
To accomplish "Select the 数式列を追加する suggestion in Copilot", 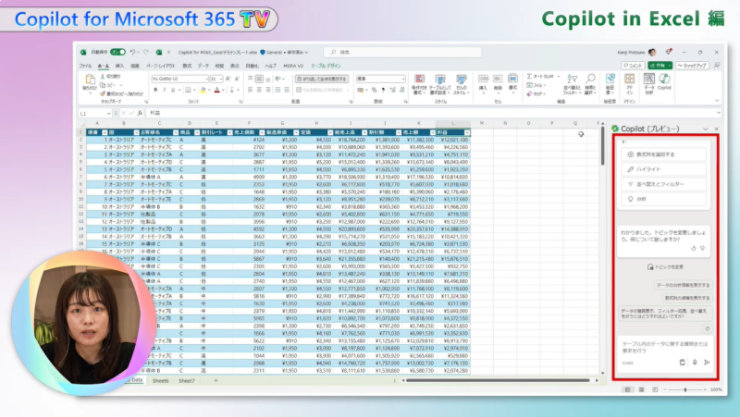I will tap(664, 154).
